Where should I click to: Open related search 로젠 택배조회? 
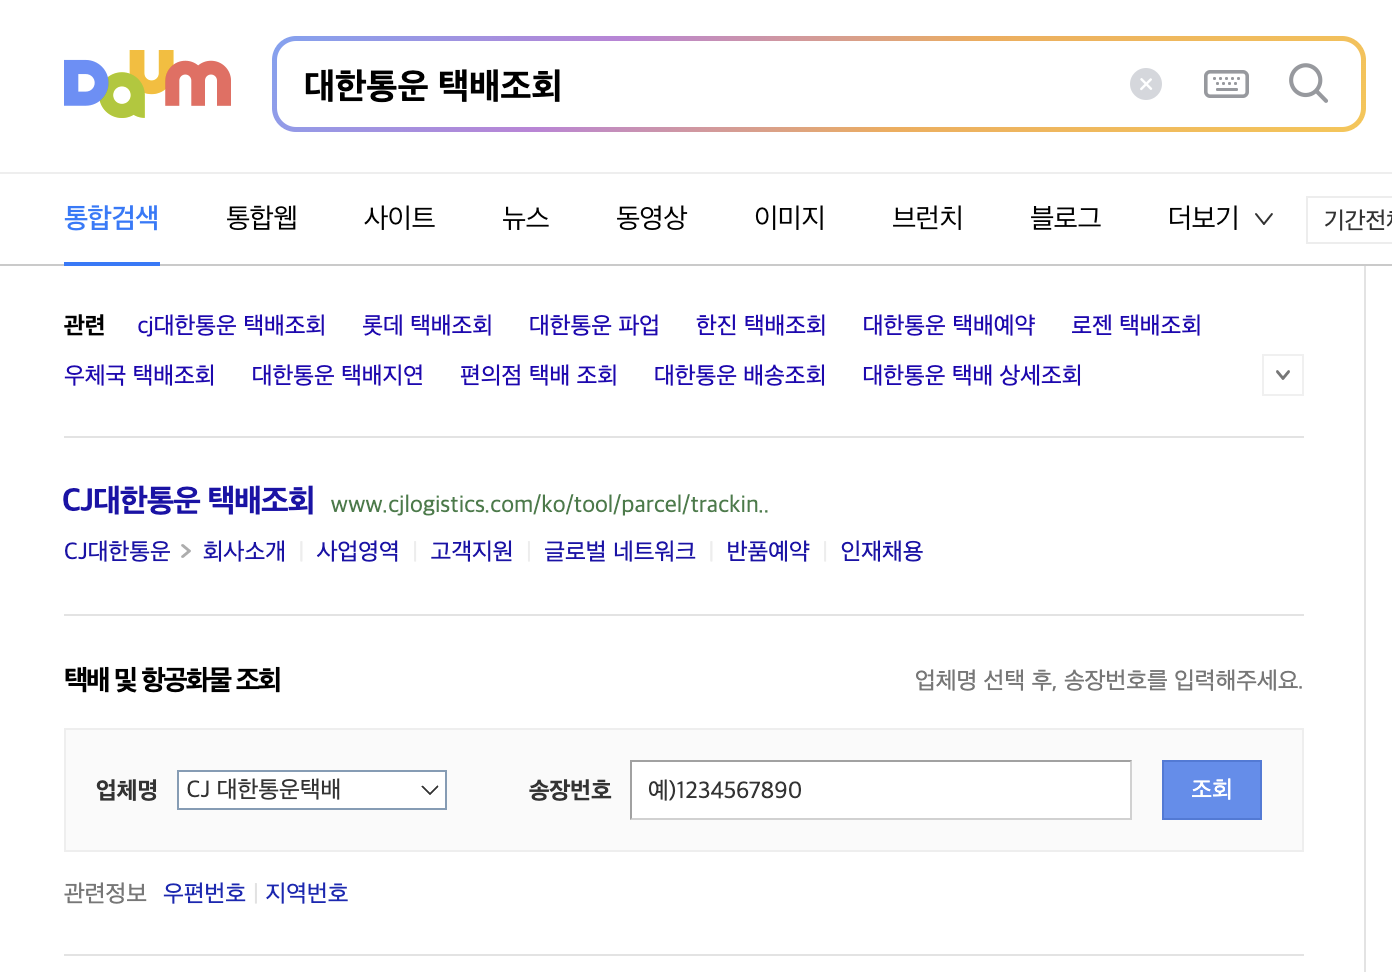coord(1136,325)
